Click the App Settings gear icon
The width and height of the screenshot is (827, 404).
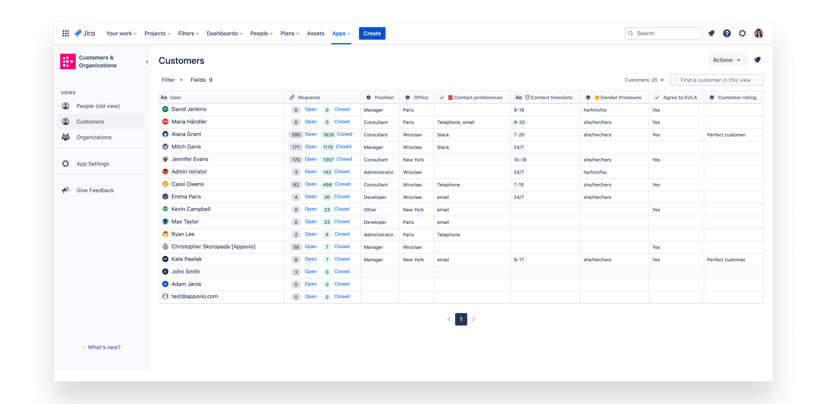[x=65, y=164]
